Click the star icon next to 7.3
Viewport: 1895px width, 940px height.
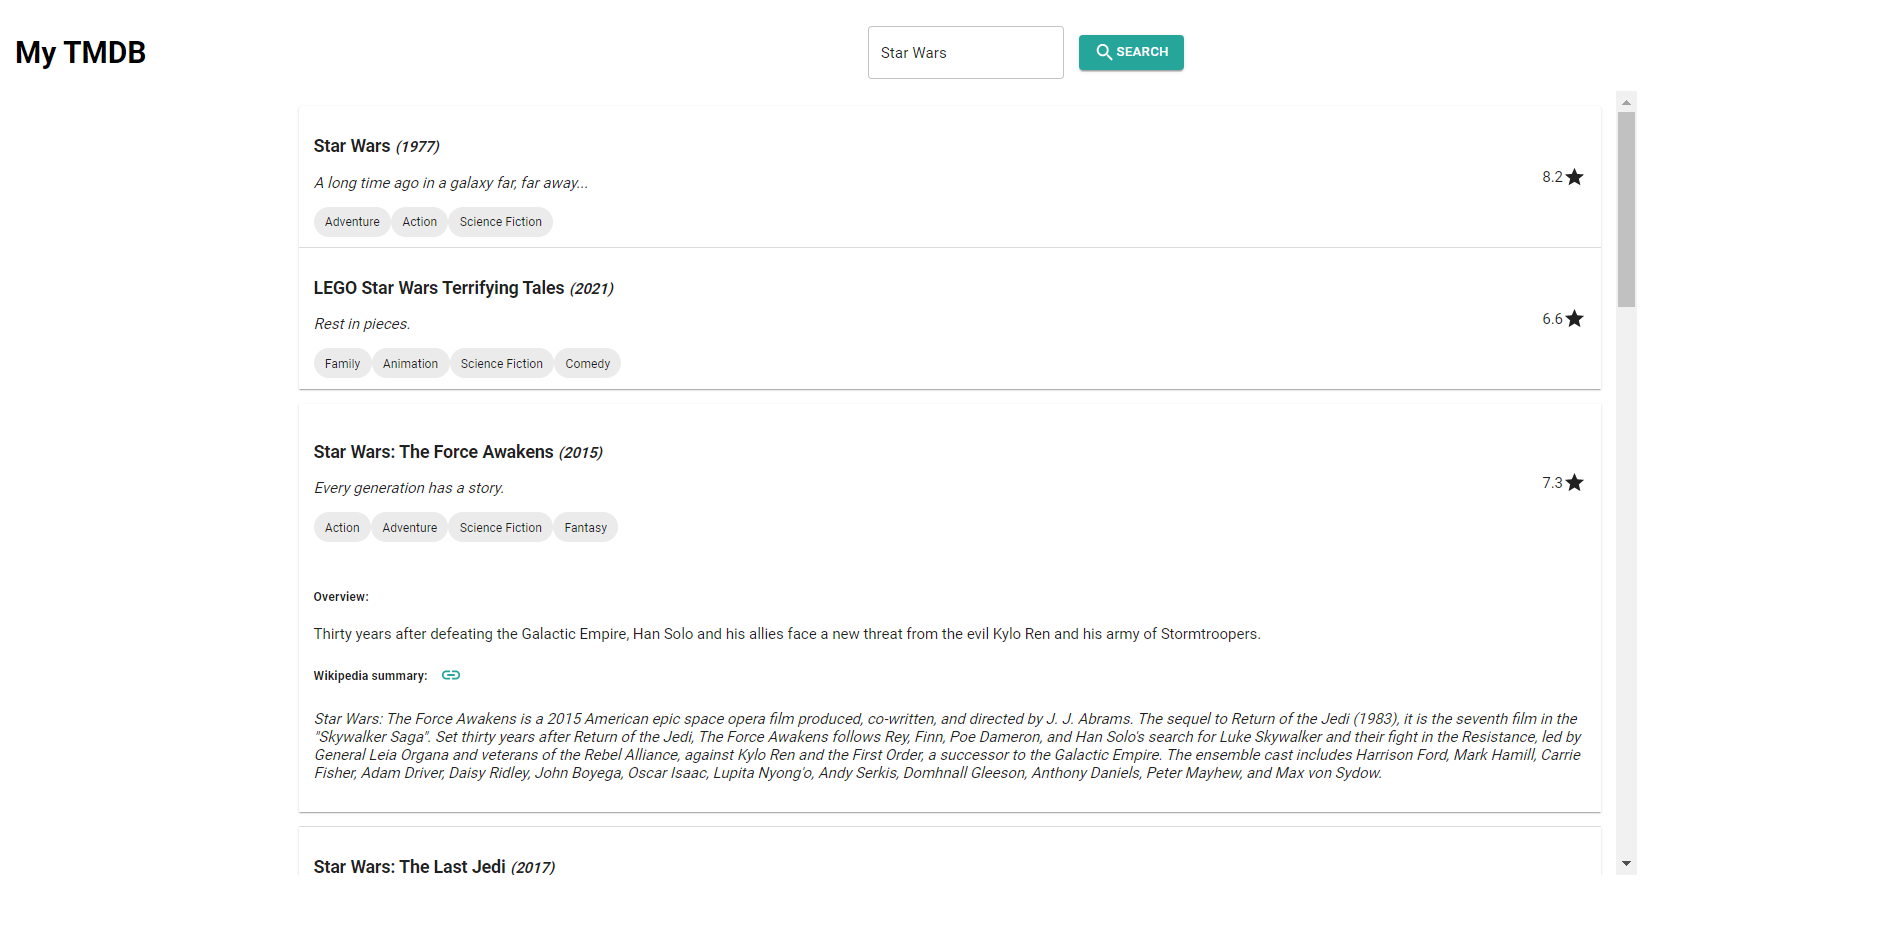[1574, 483]
